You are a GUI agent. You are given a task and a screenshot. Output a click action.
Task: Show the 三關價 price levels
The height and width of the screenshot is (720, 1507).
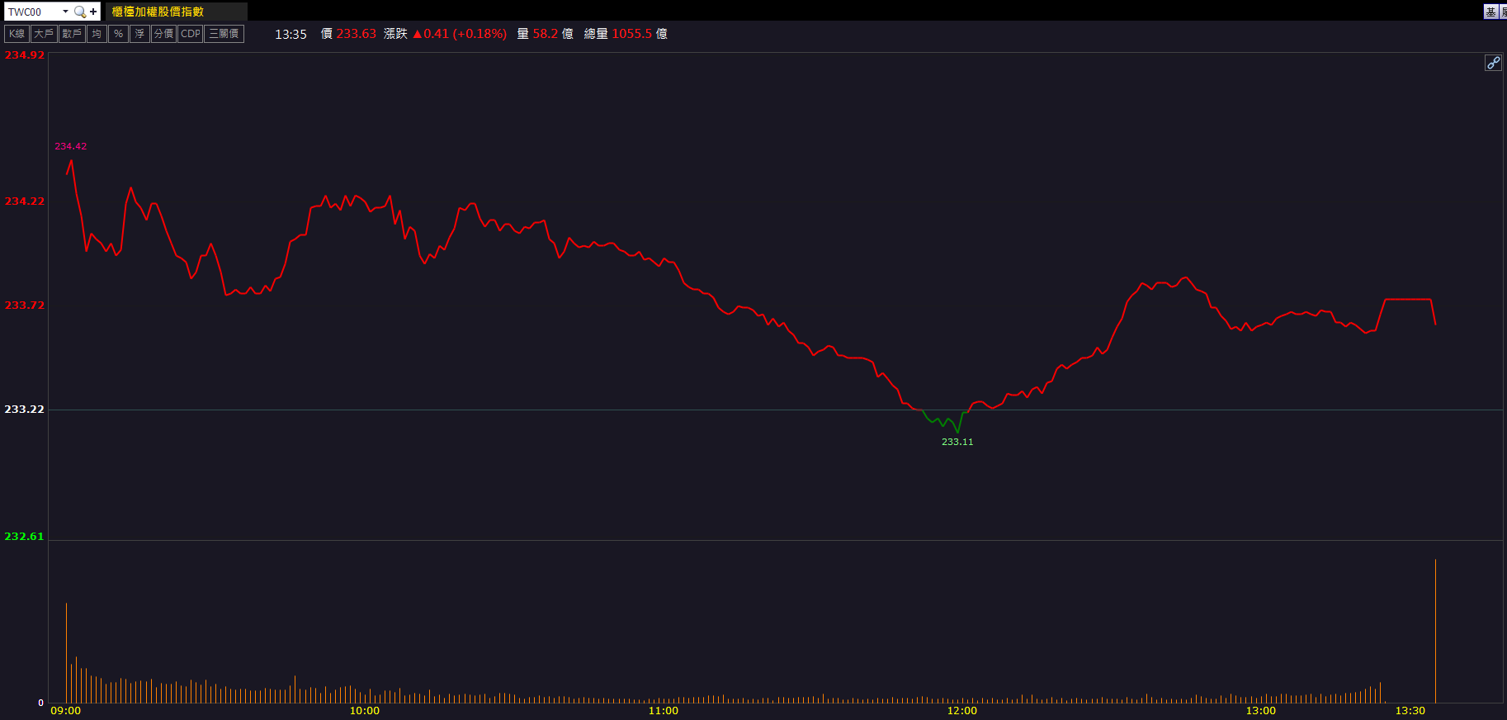tap(224, 34)
